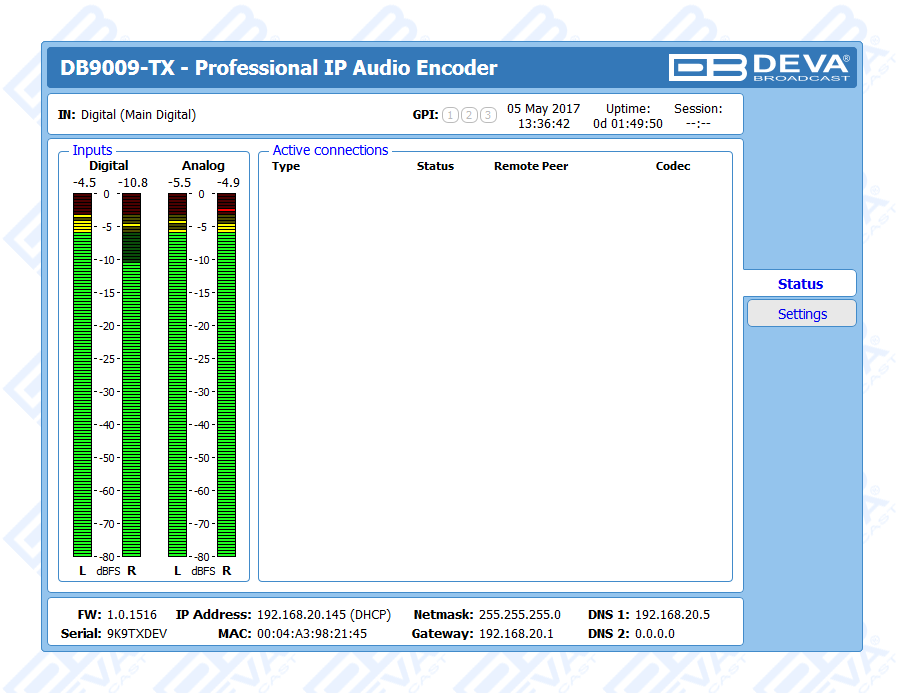Image resolution: width=904 pixels, height=693 pixels.
Task: Click the IP address 192.168.20.145 value
Action: tap(323, 615)
